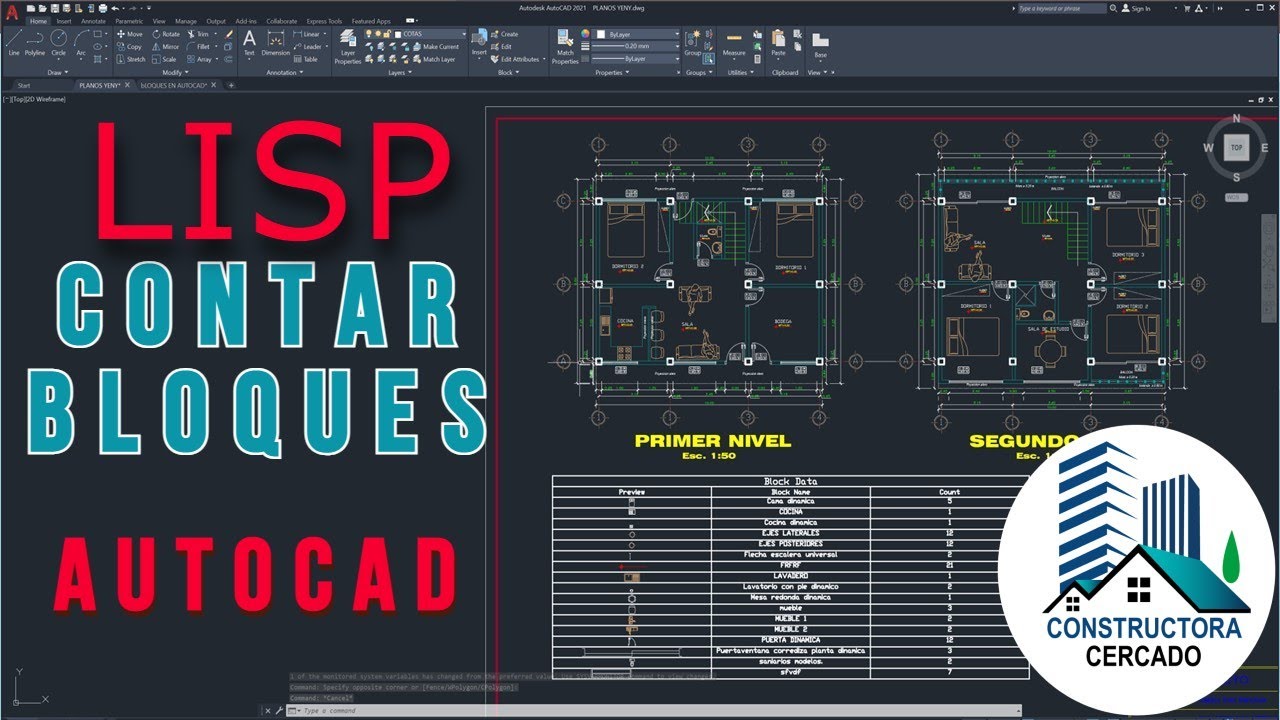This screenshot has height=720, width=1280.
Task: Click the Rotate tool
Action: point(166,34)
